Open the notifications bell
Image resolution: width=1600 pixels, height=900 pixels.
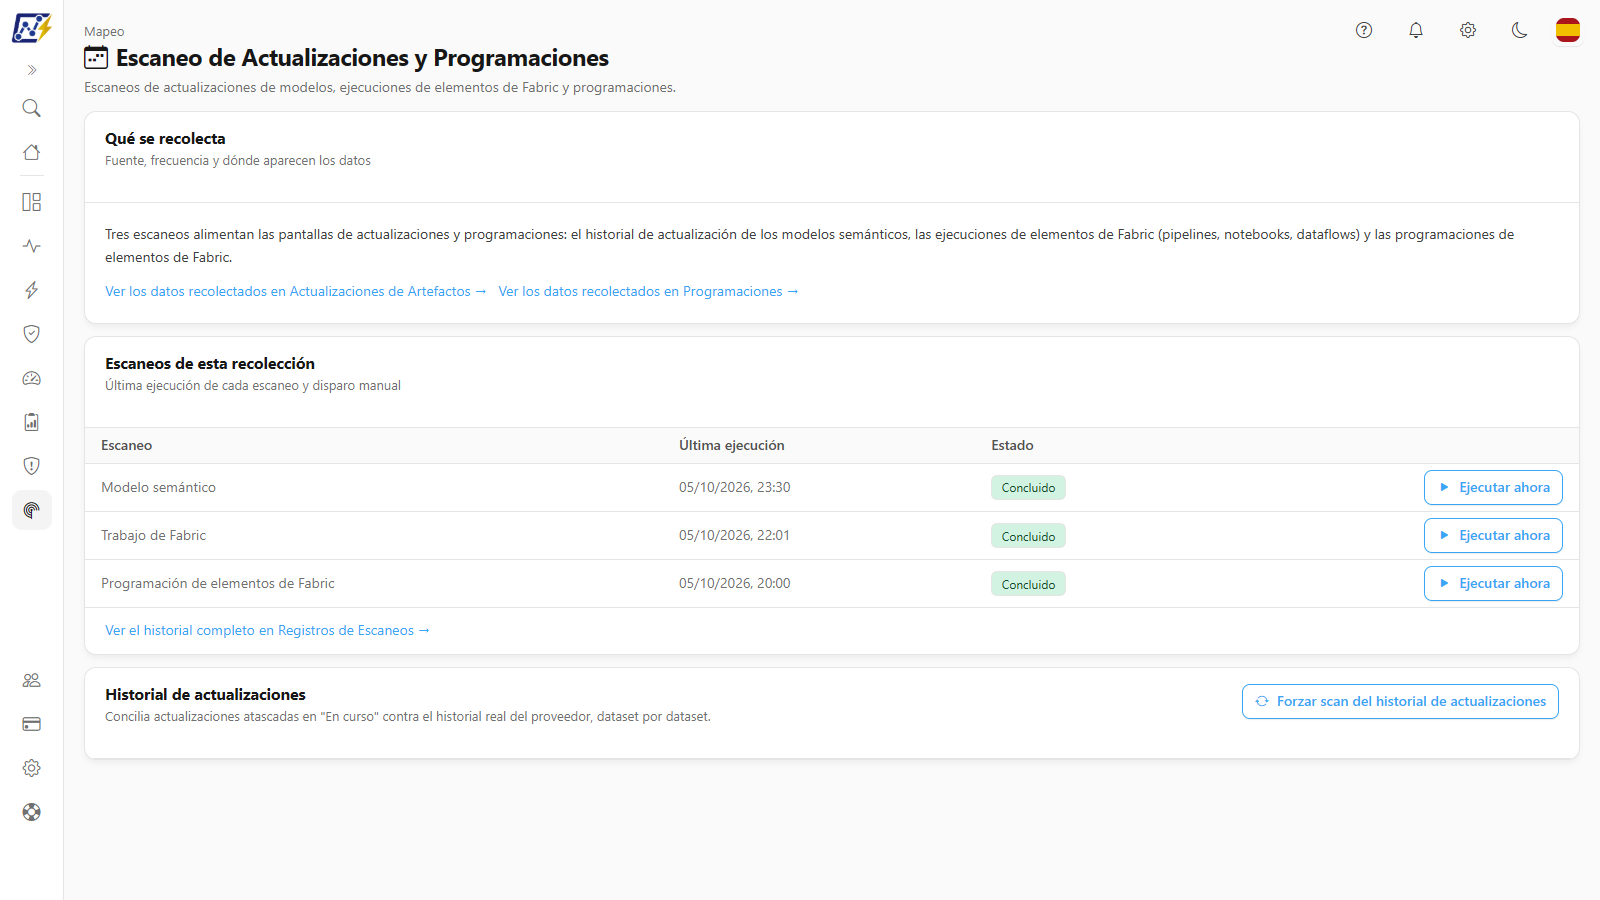pyautogui.click(x=1416, y=30)
